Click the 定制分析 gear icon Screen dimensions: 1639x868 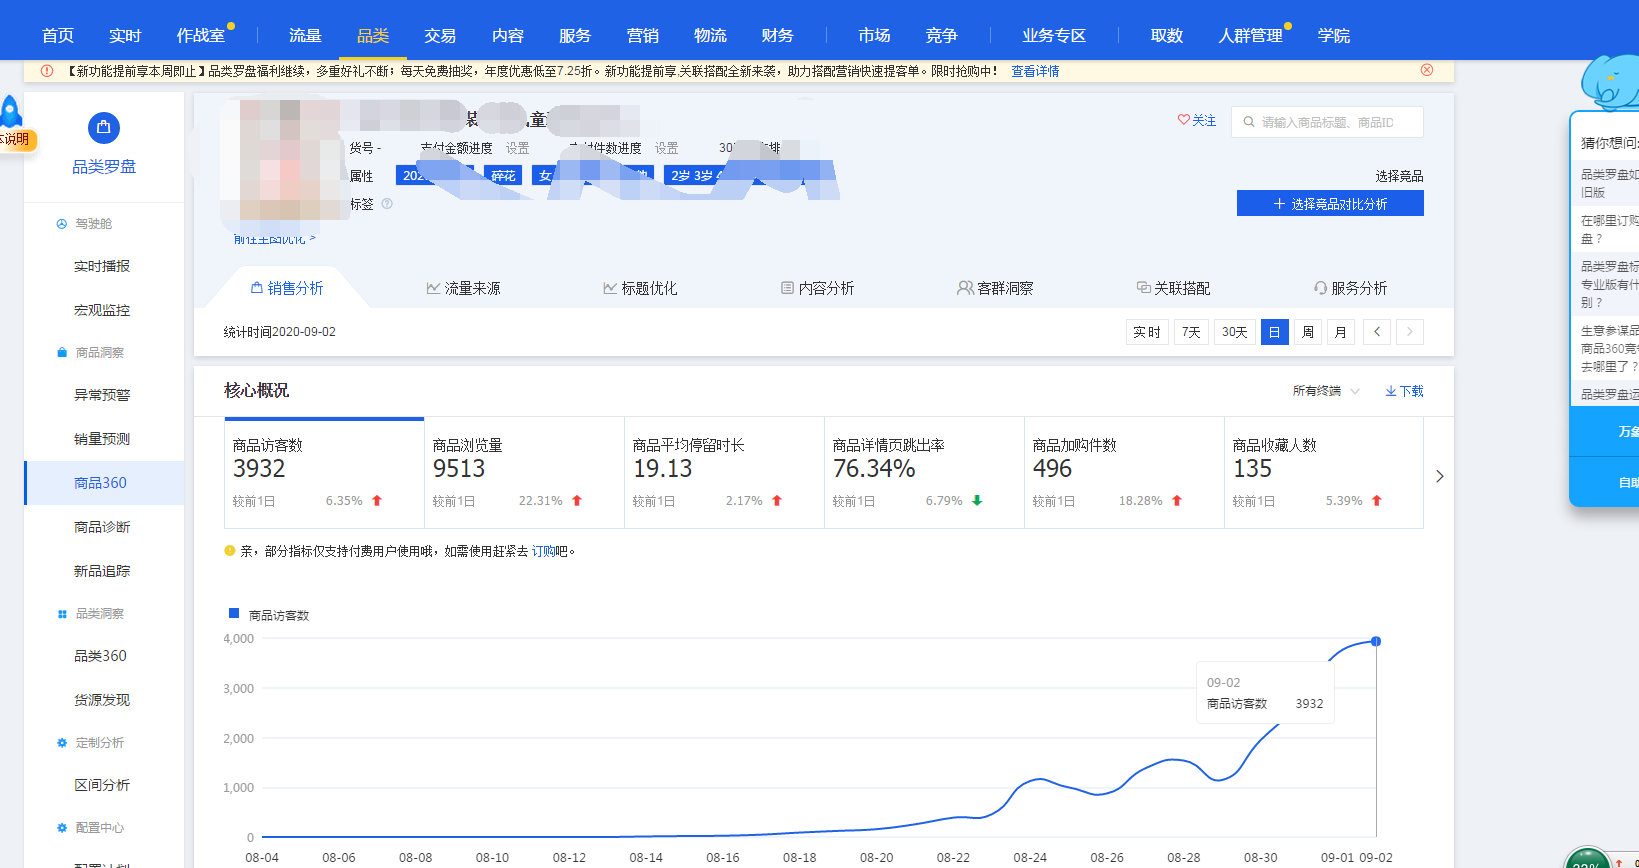coord(62,743)
